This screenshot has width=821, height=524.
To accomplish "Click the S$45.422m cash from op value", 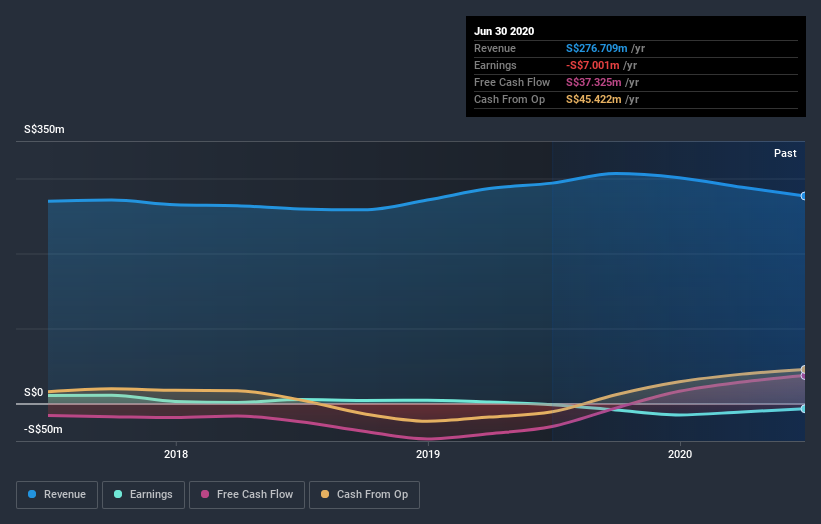I will (x=594, y=99).
